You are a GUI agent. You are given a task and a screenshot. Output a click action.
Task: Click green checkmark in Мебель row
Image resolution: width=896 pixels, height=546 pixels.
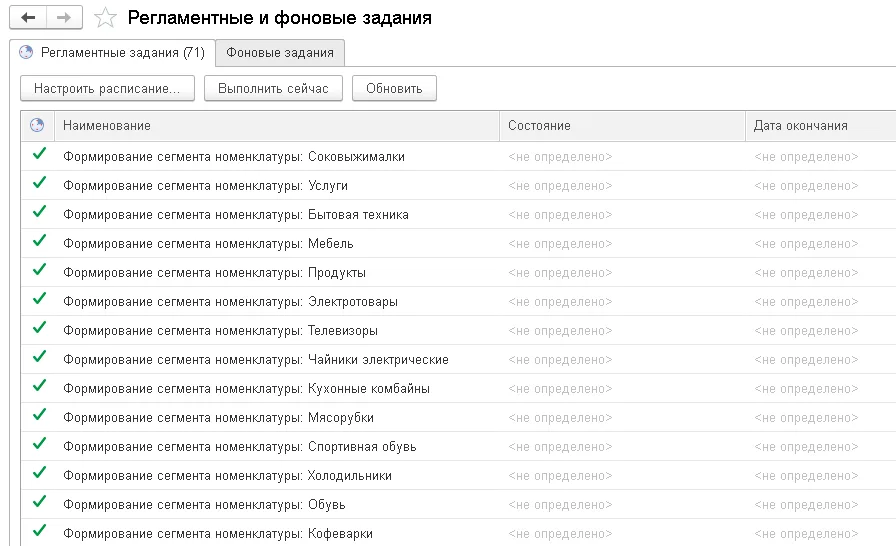coord(39,241)
